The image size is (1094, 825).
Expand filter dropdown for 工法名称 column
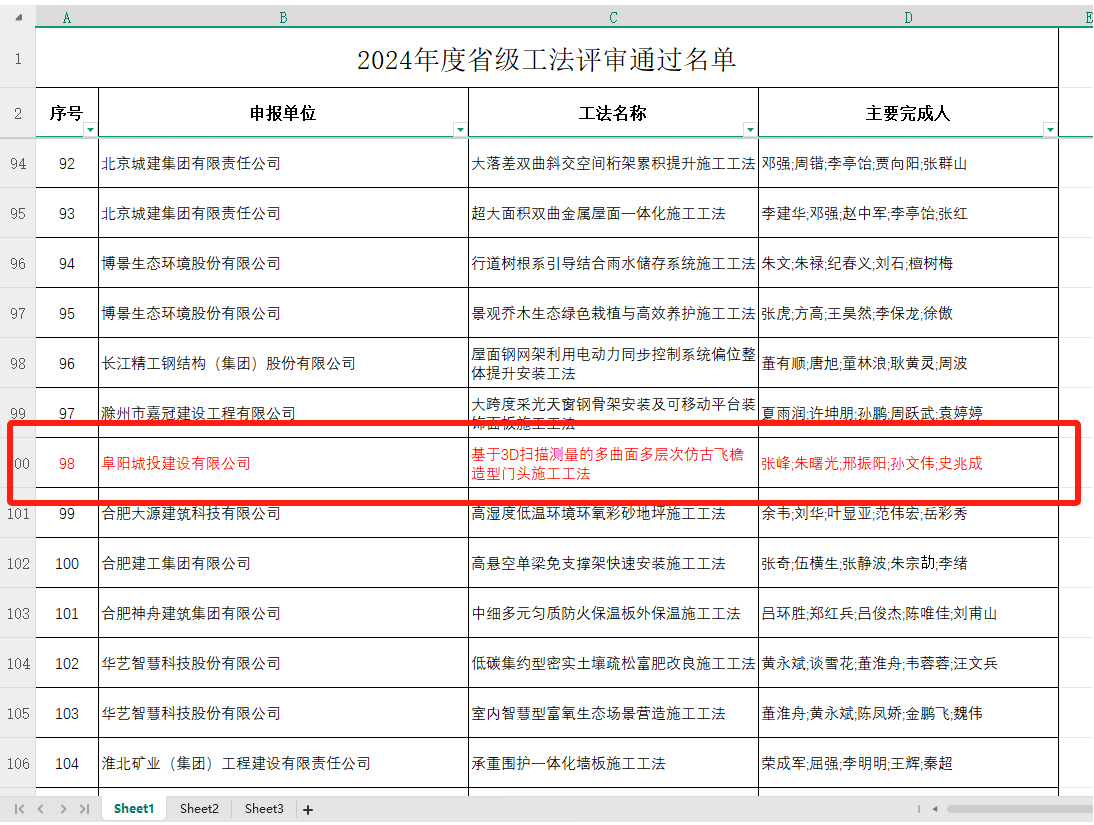point(750,130)
